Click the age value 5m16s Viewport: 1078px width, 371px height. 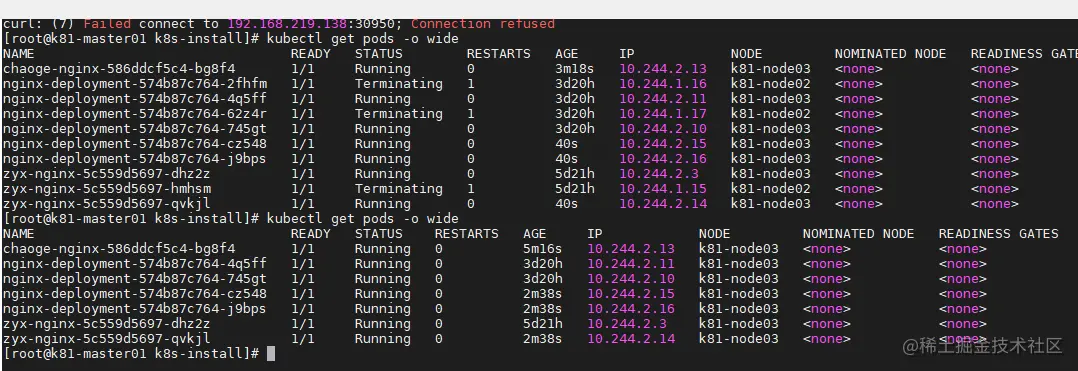542,249
